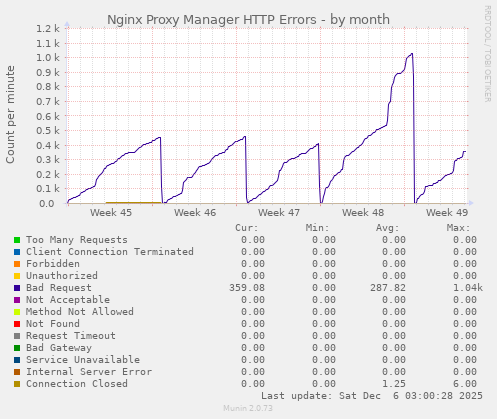497x419 pixels.
Task: Click the Last update timestamp line
Action: point(372,396)
